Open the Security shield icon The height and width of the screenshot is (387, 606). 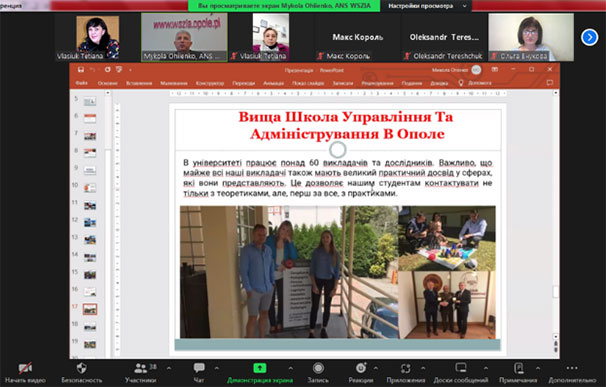[82, 368]
